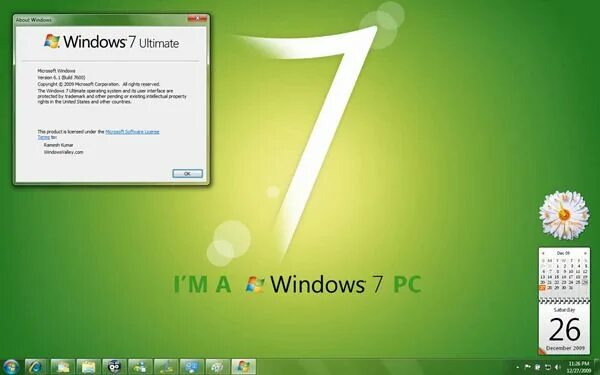Open the Windows Start orb
Screen dimensions: 600x375
11,367
